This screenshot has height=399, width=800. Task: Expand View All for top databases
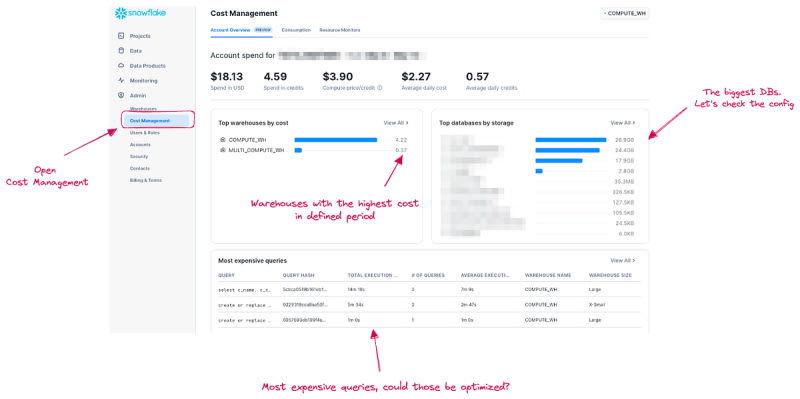[x=623, y=123]
